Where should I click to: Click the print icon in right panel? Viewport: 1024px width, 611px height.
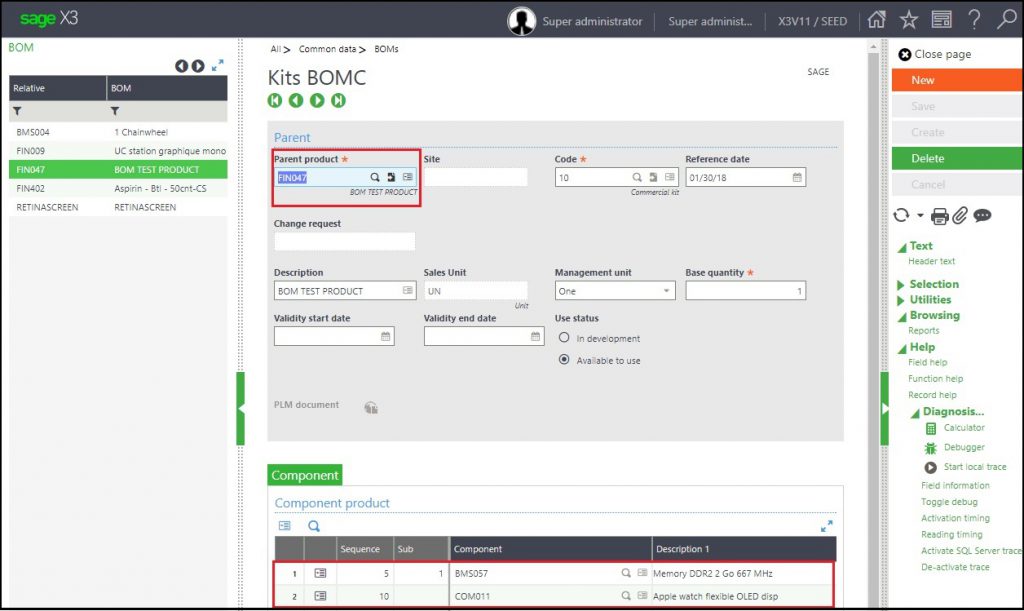(x=940, y=216)
